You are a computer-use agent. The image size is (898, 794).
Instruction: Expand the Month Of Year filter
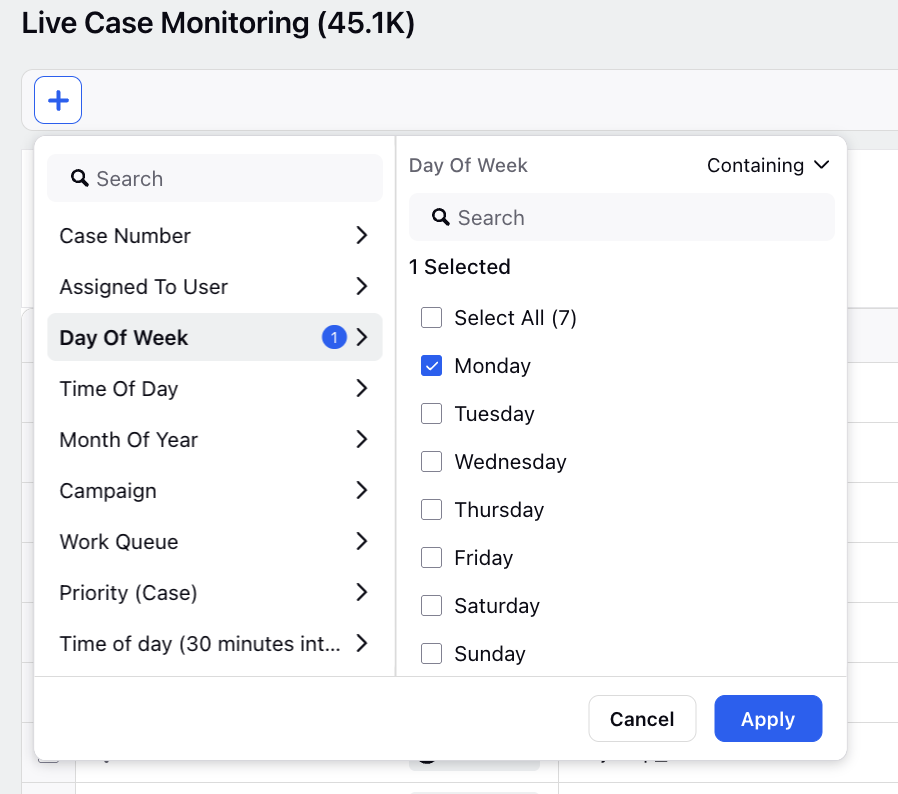click(215, 439)
